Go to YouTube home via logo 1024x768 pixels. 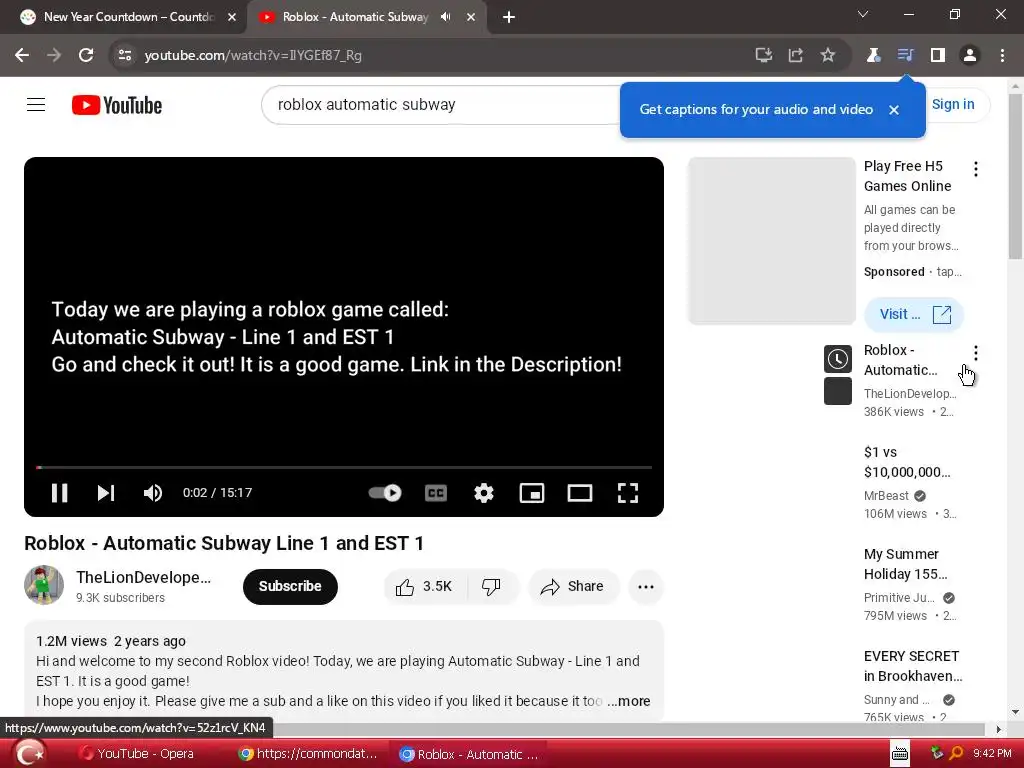(x=117, y=105)
